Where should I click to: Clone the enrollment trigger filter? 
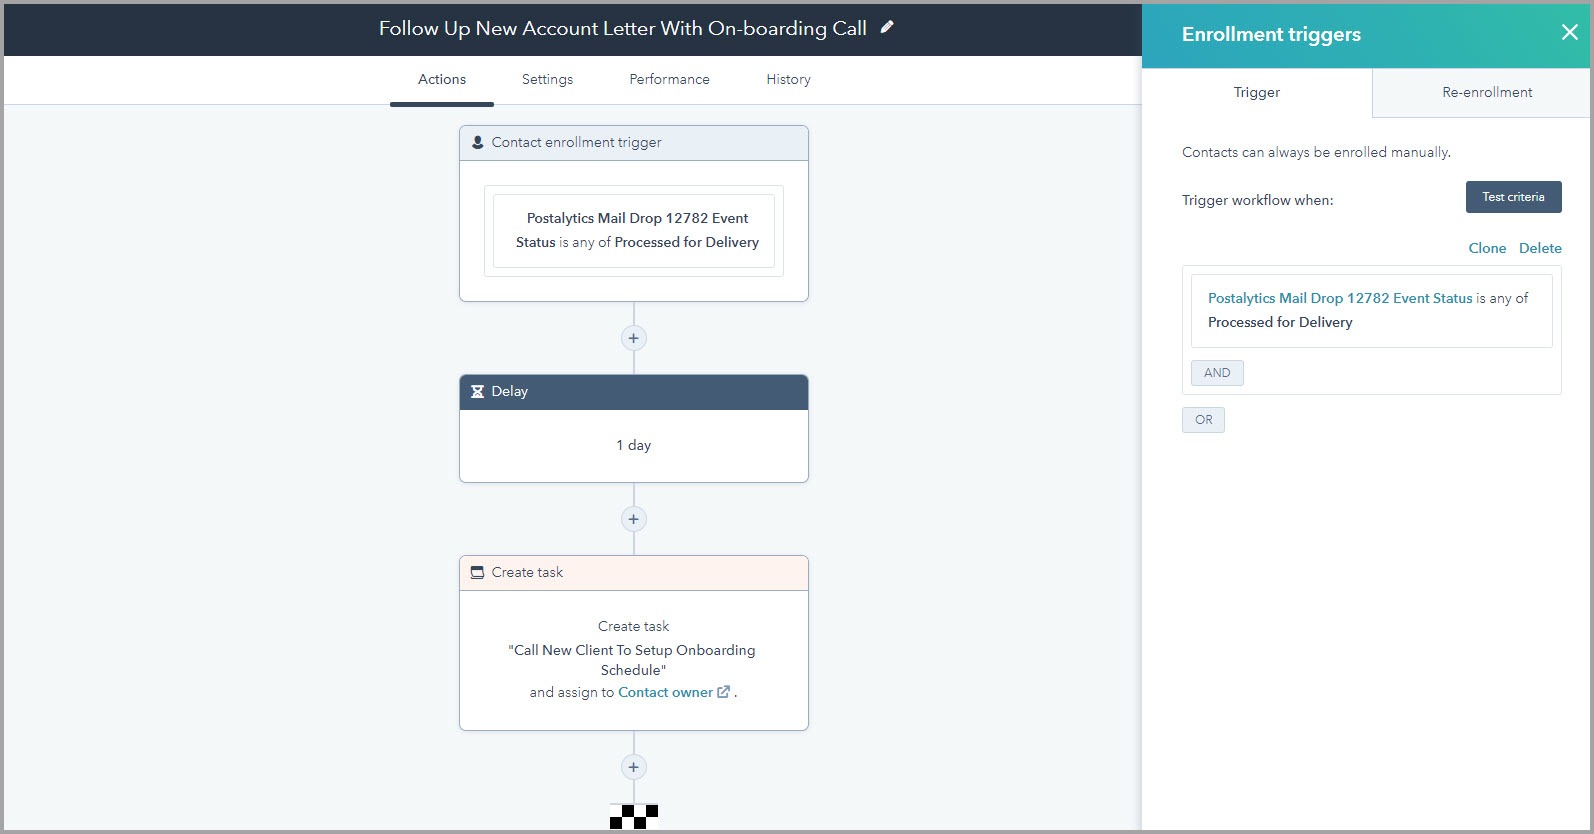[1487, 248]
